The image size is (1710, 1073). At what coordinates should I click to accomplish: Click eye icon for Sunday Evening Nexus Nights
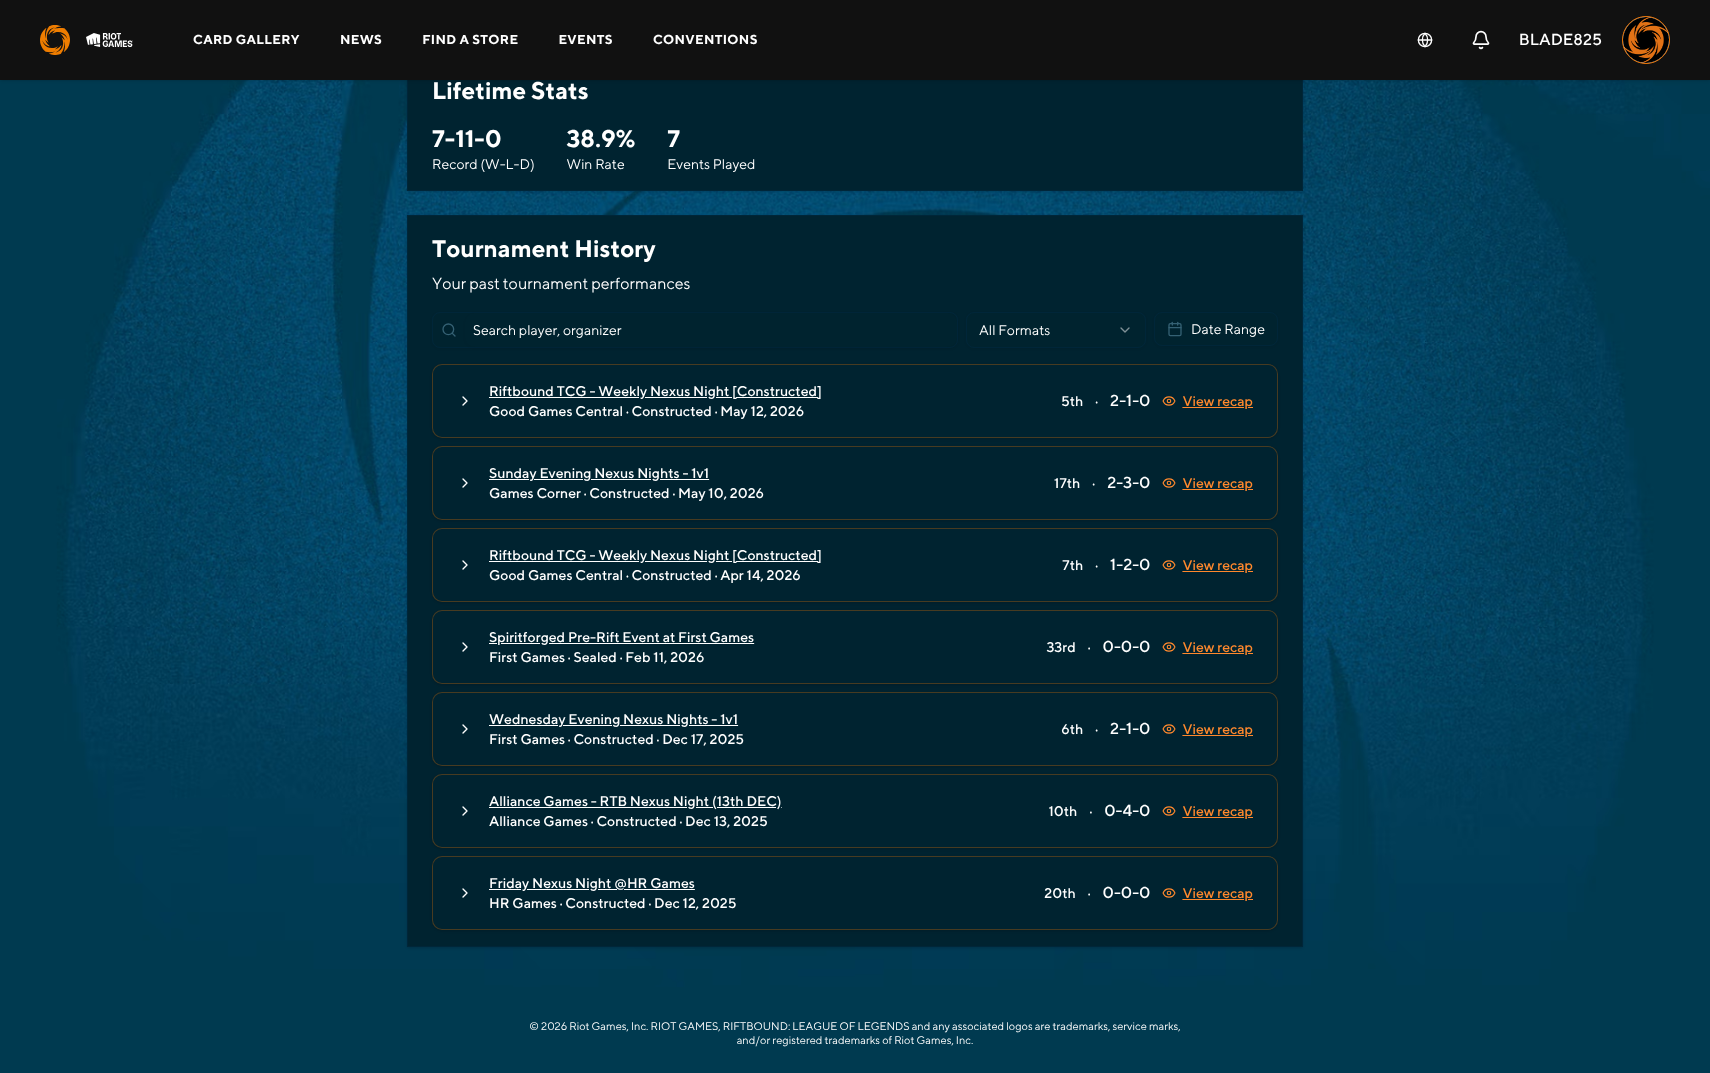(x=1169, y=483)
